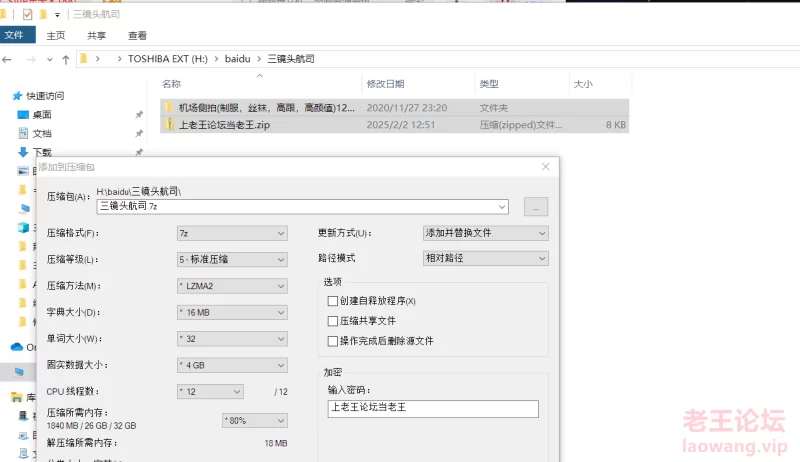Open the 文件 ribbon tab

16,35
